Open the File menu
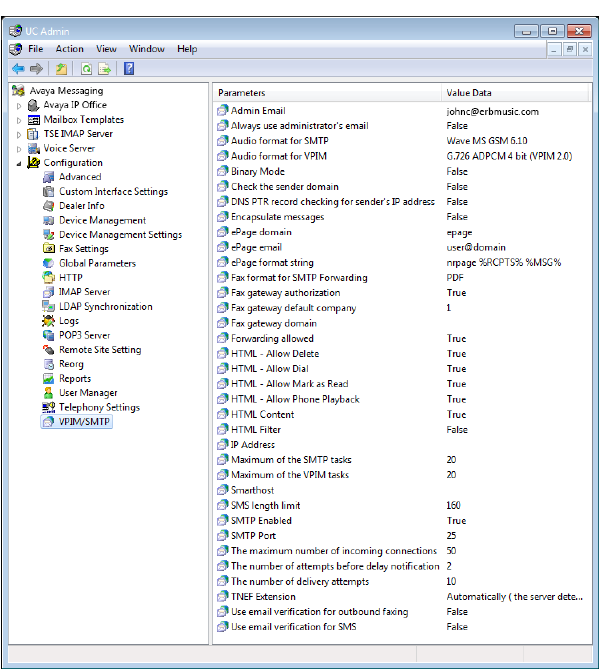Screen dimensions: 599x669 pyautogui.click(x=36, y=49)
